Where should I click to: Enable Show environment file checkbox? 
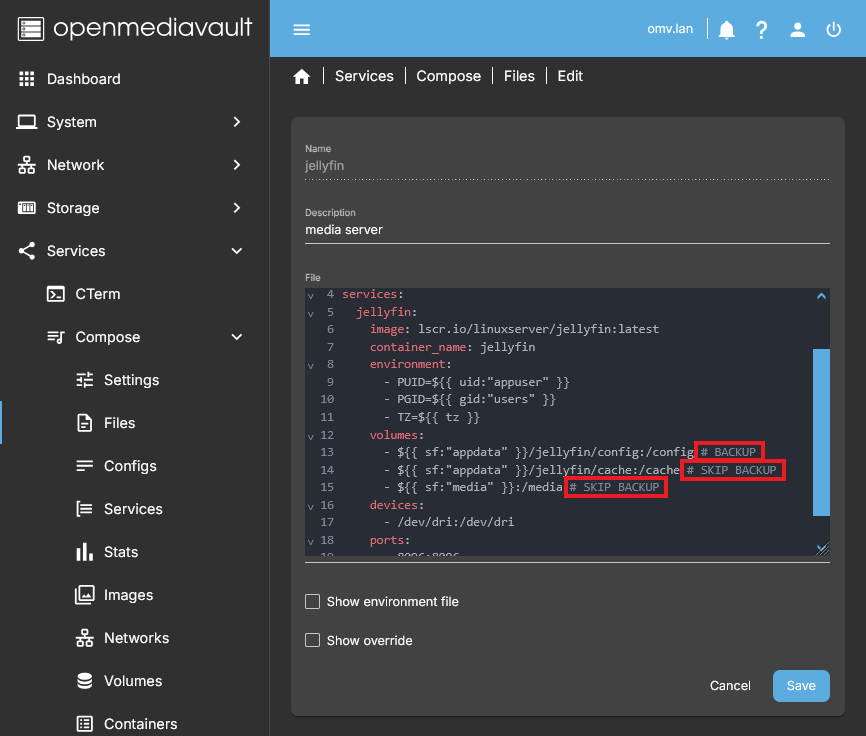pyautogui.click(x=313, y=602)
